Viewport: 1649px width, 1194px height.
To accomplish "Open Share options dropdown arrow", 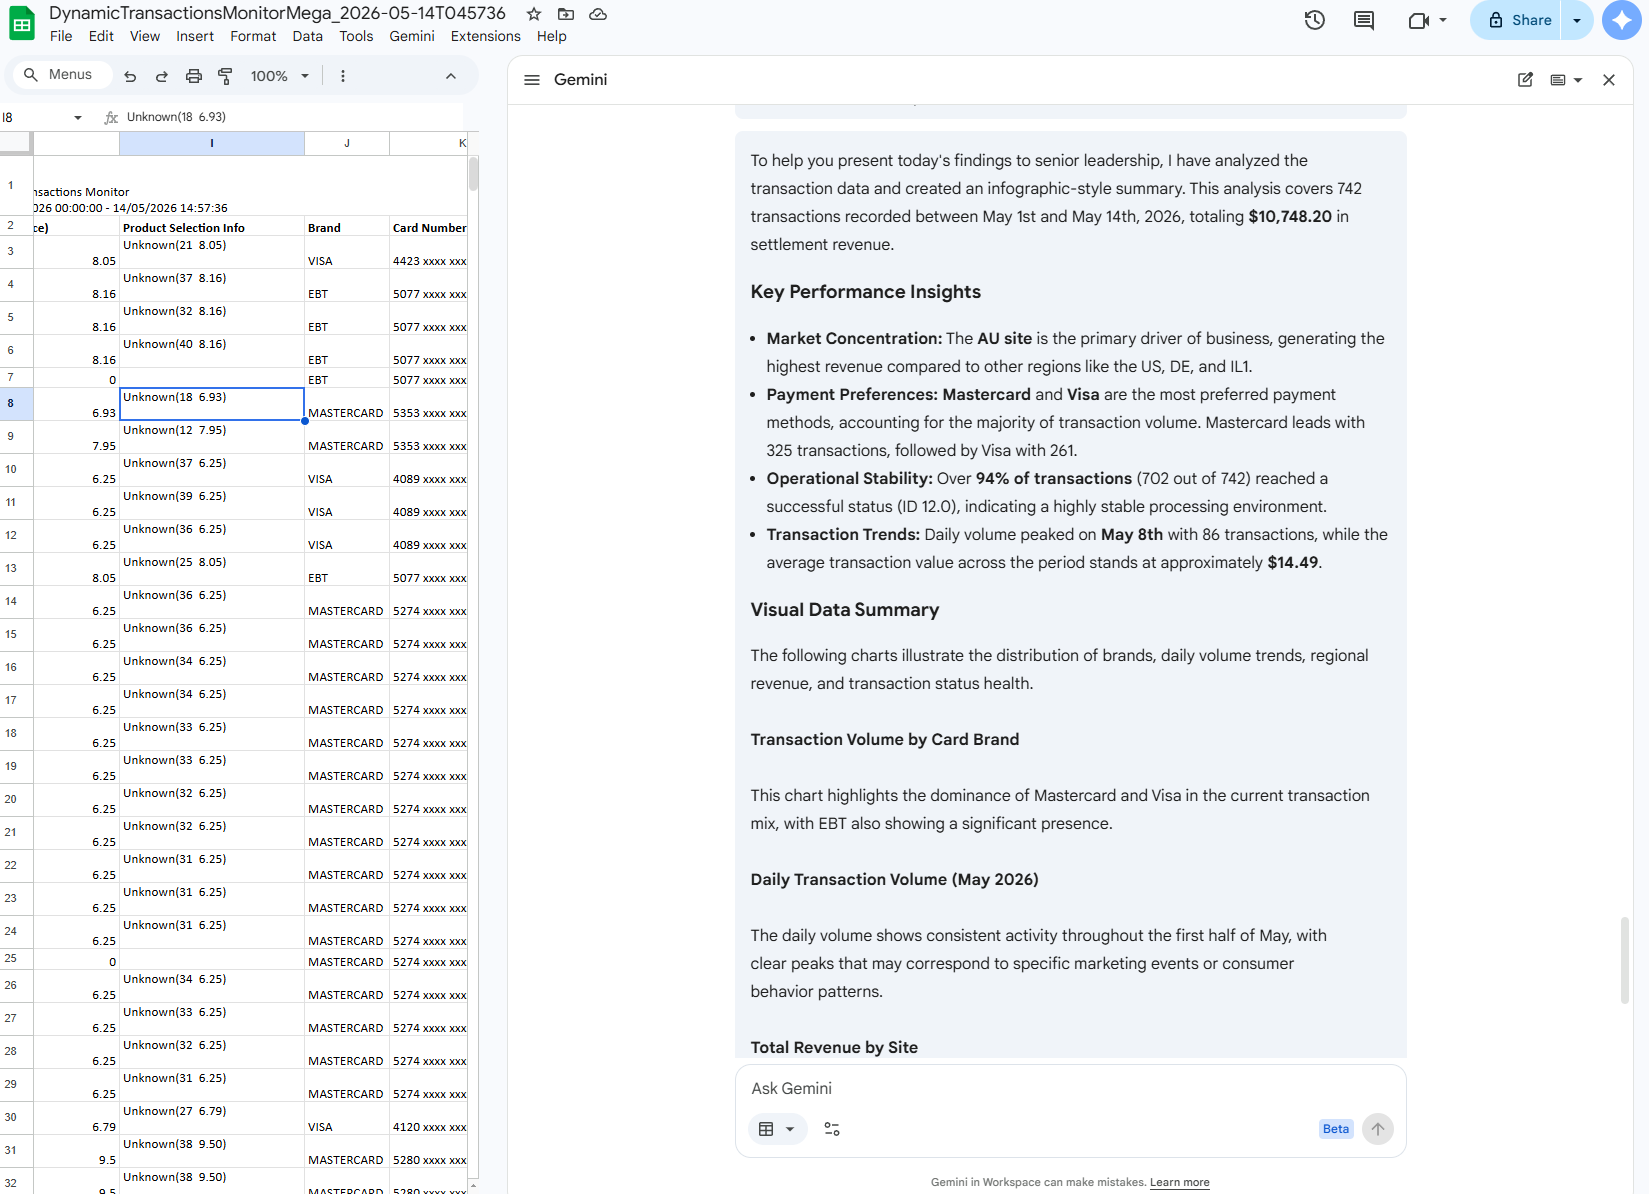I will pyautogui.click(x=1577, y=20).
